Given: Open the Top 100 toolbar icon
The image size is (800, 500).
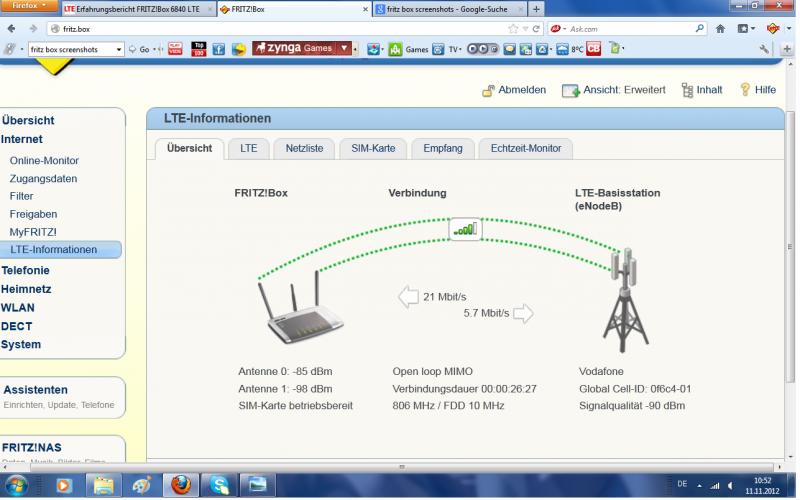Looking at the screenshot, I should point(198,49).
